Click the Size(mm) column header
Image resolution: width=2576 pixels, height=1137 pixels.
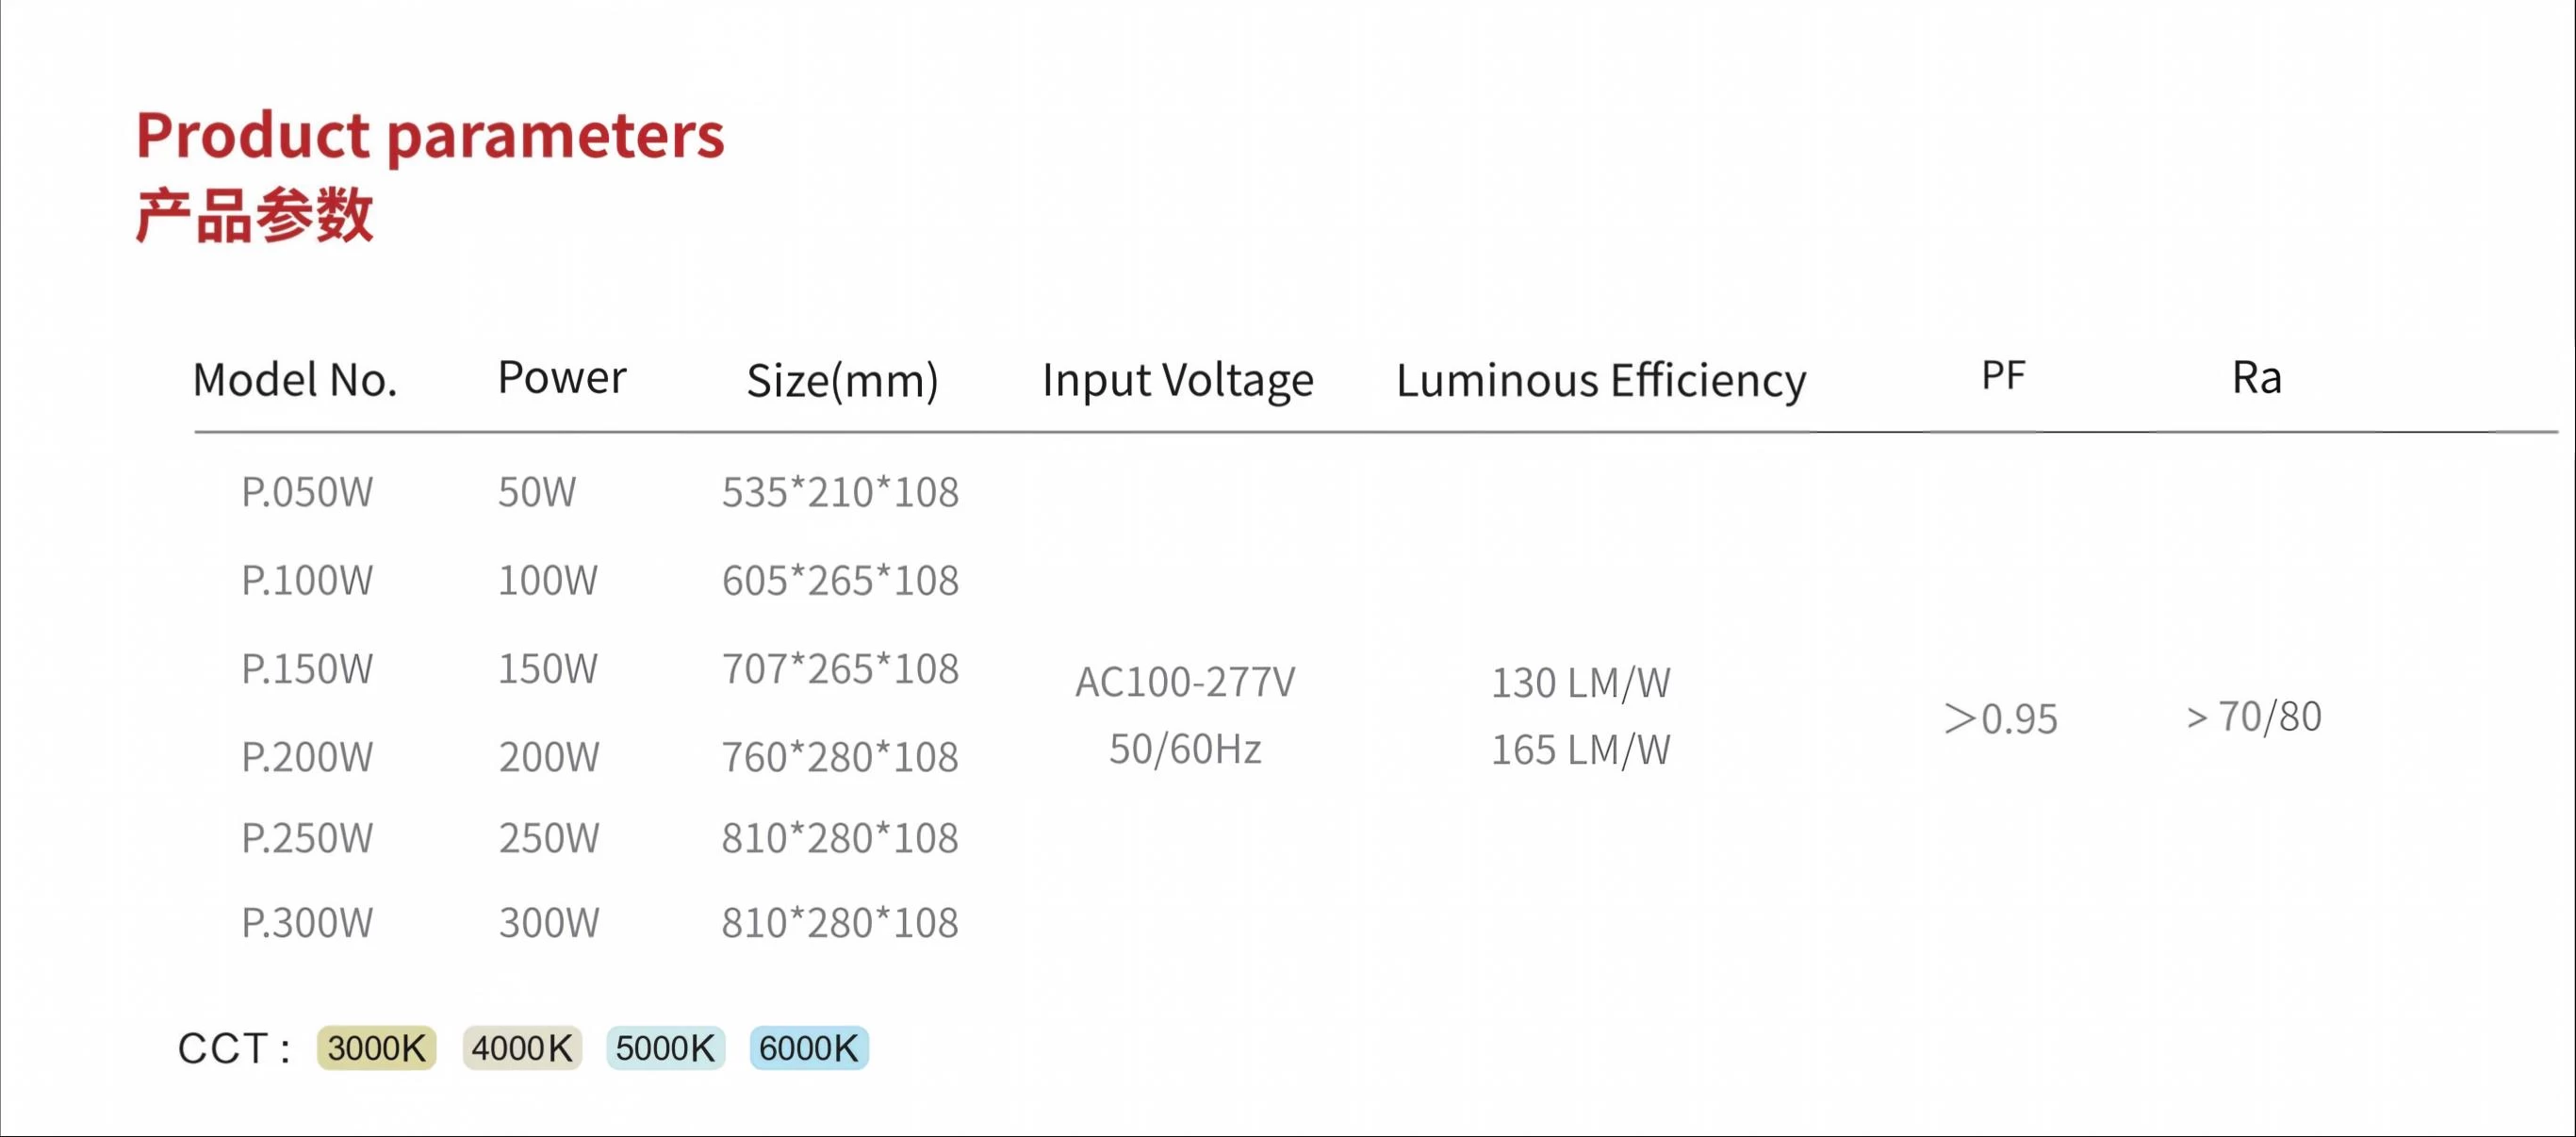842,381
